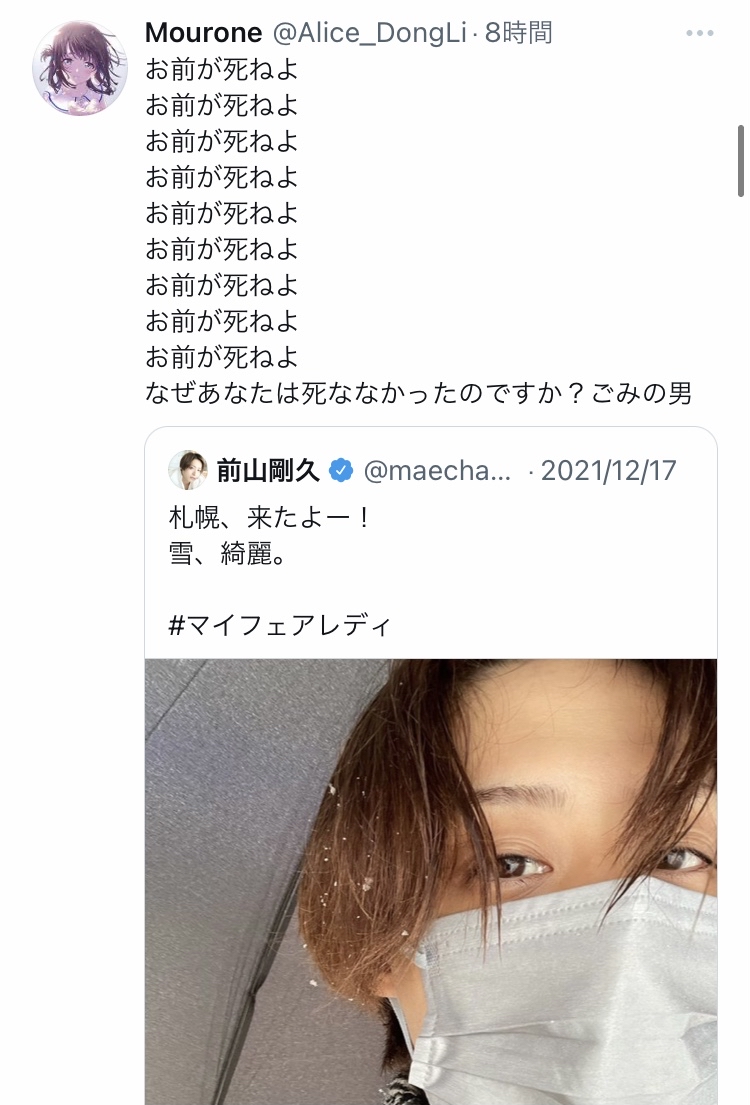Tap the small avatar in quoted tweet
This screenshot has height=1105, width=750.
tap(187, 470)
